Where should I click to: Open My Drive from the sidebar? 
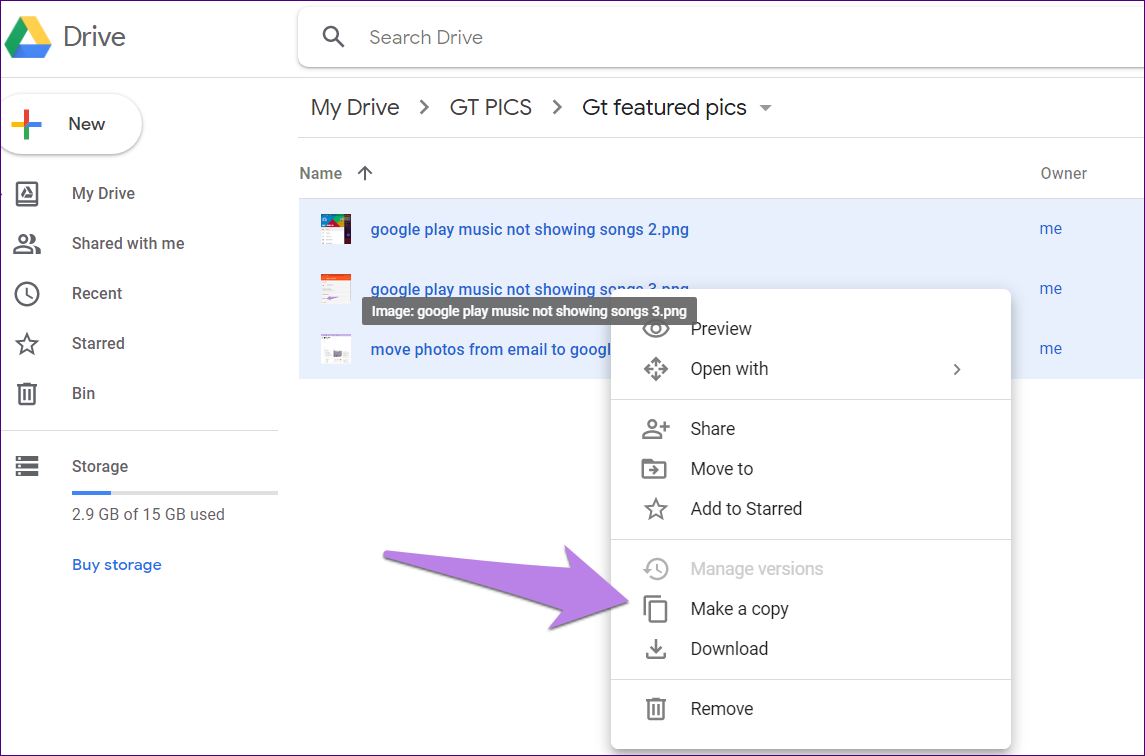pyautogui.click(x=103, y=193)
